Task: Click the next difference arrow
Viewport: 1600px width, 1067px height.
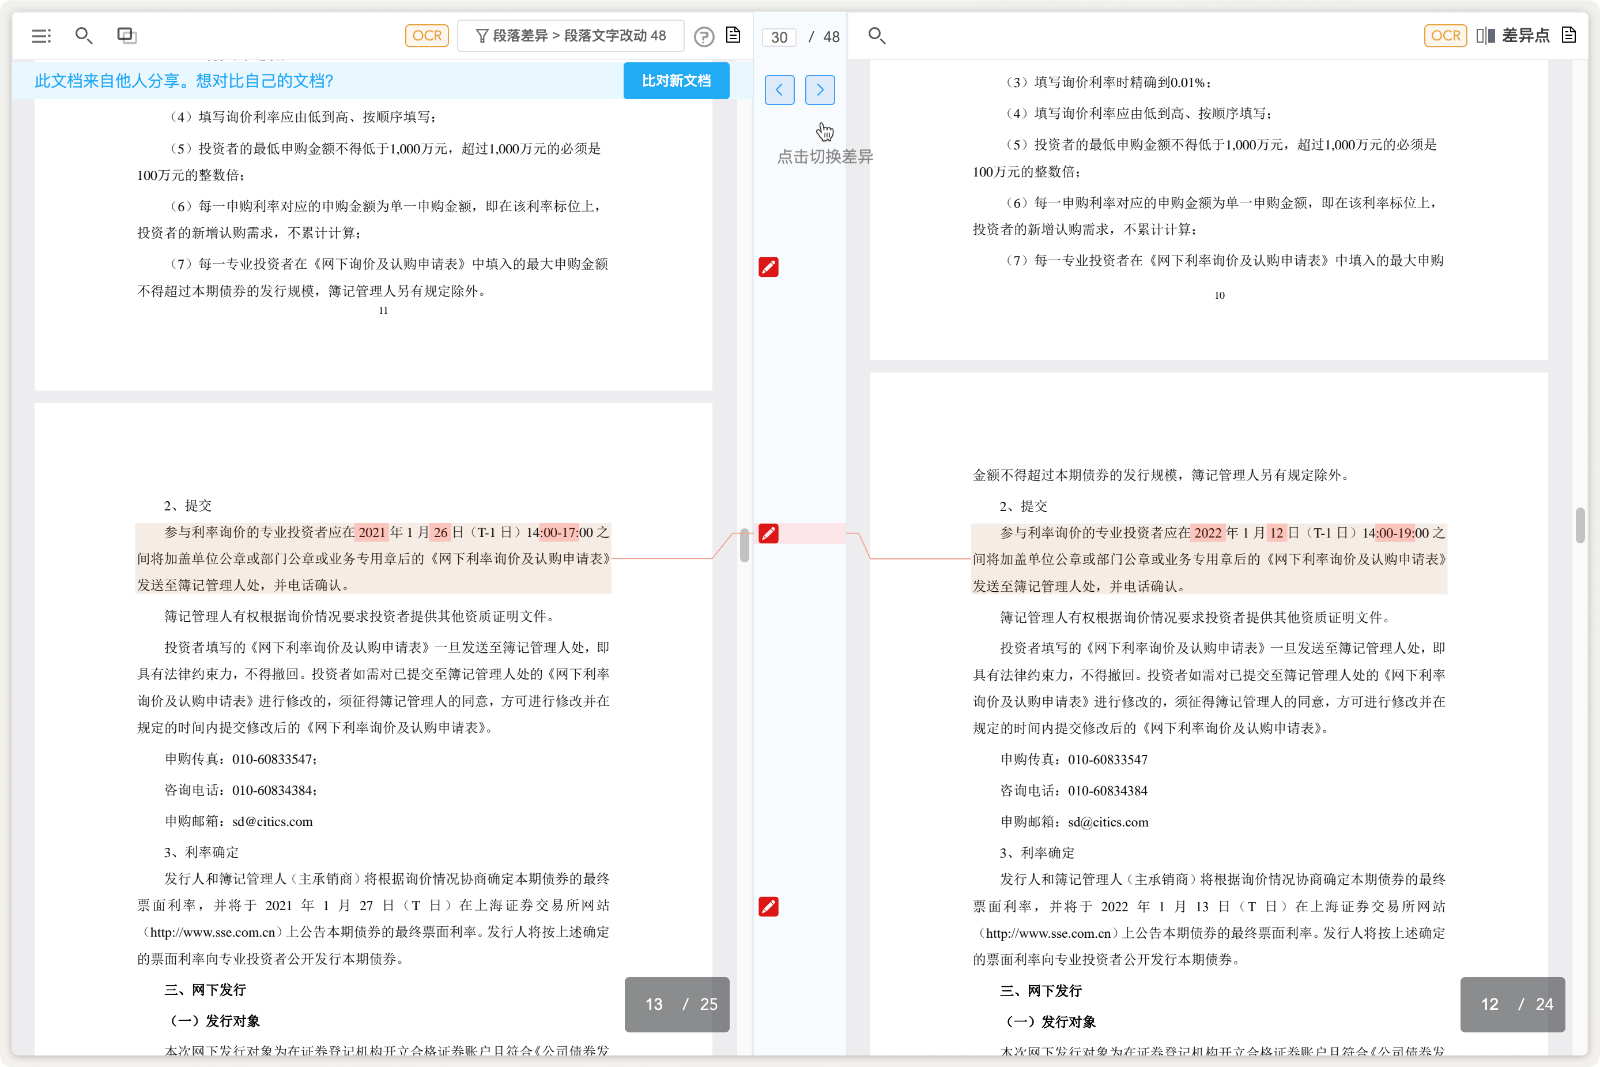Action: point(820,90)
